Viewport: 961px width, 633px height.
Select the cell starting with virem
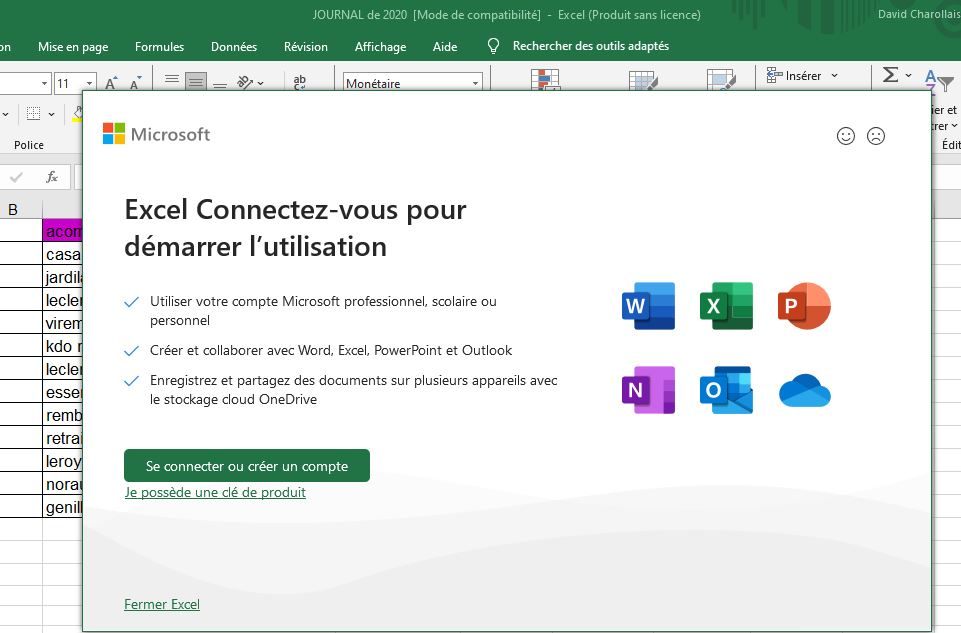[63, 323]
